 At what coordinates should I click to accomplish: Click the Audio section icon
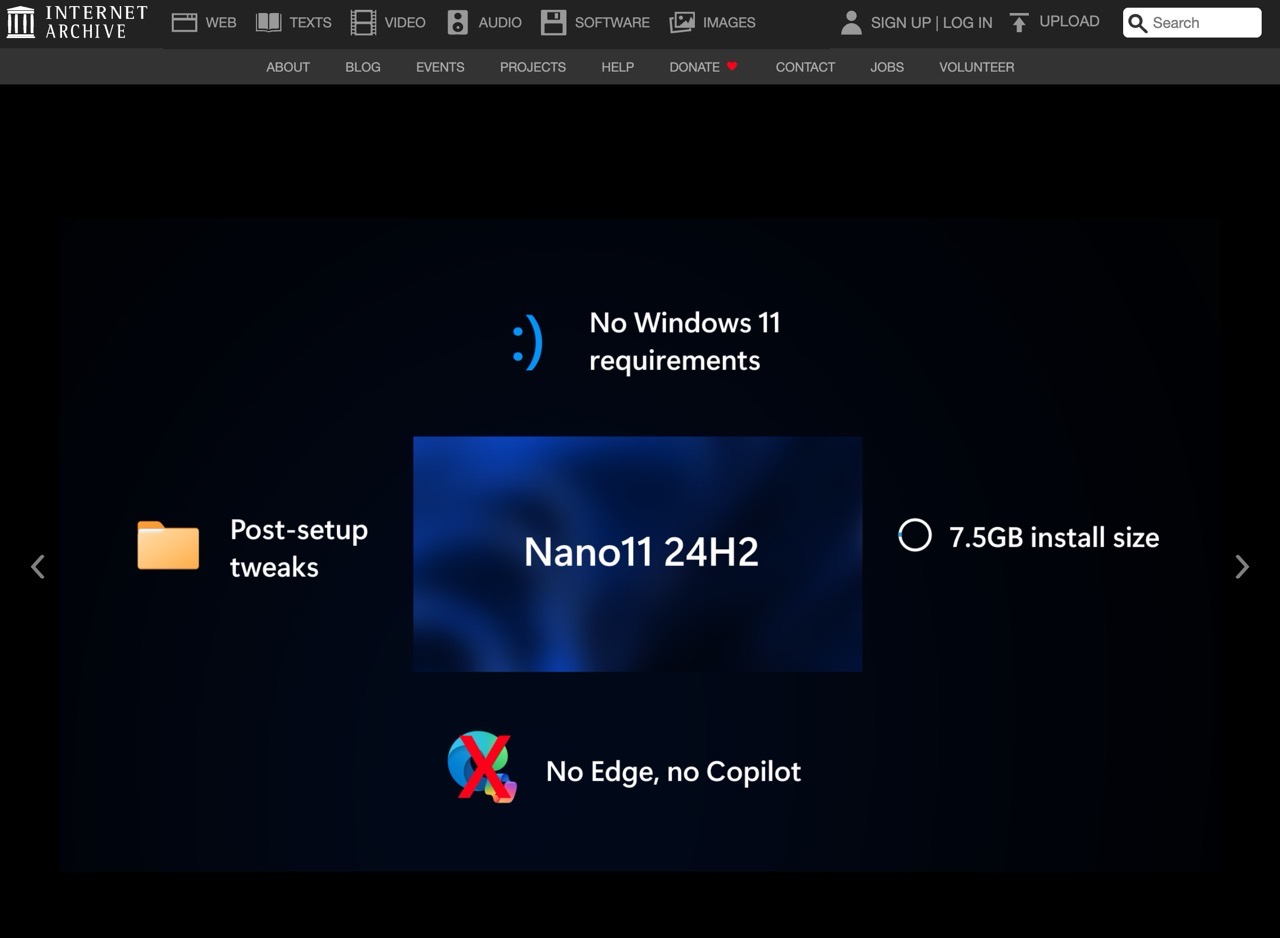tap(456, 21)
